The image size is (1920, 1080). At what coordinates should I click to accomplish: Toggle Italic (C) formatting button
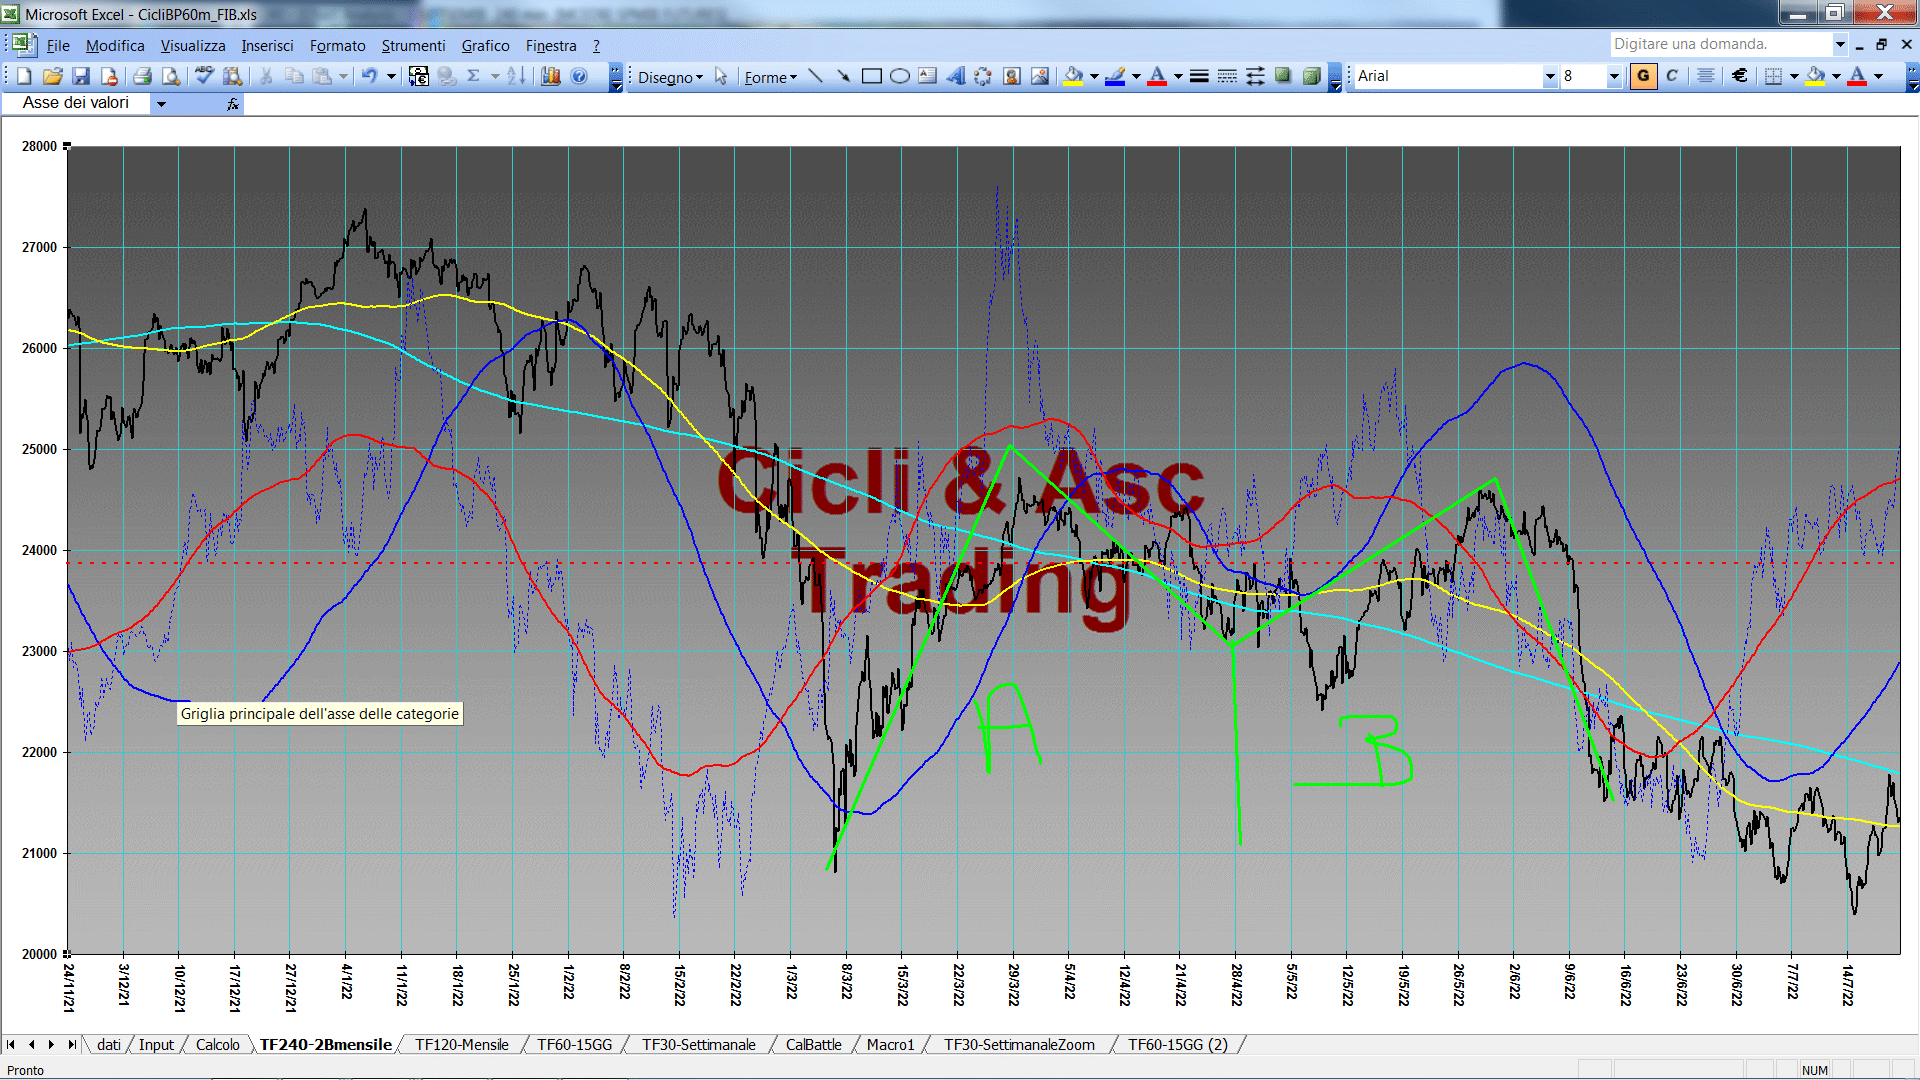point(1672,76)
